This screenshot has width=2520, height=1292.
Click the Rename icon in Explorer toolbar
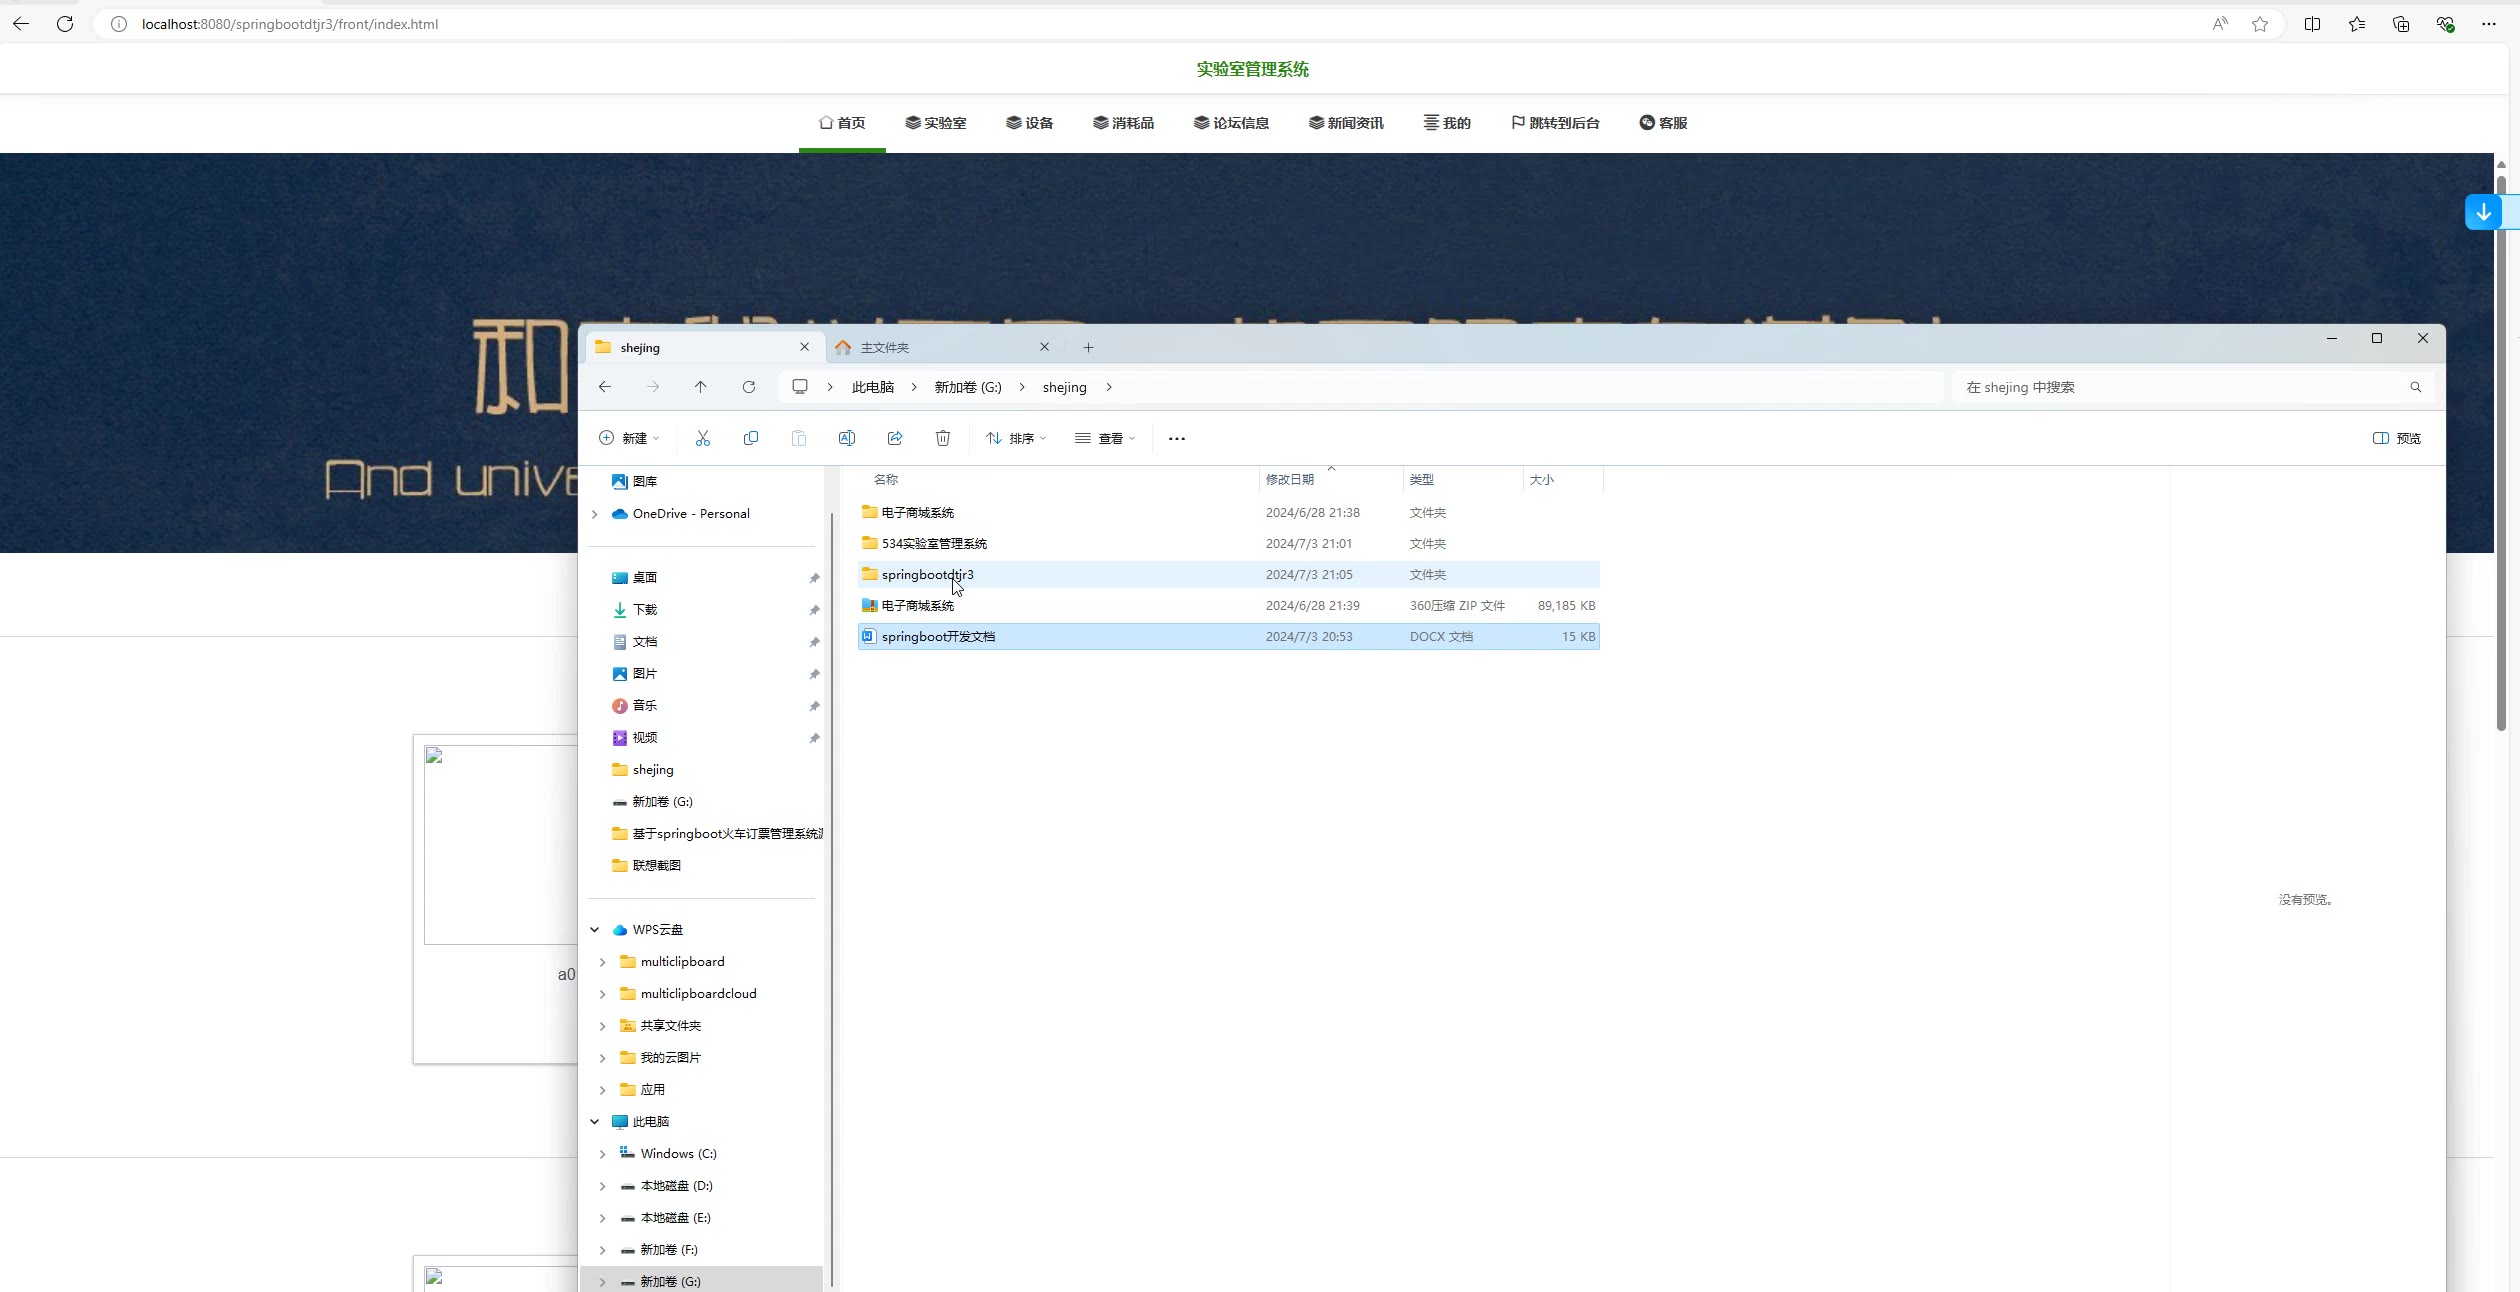847,438
